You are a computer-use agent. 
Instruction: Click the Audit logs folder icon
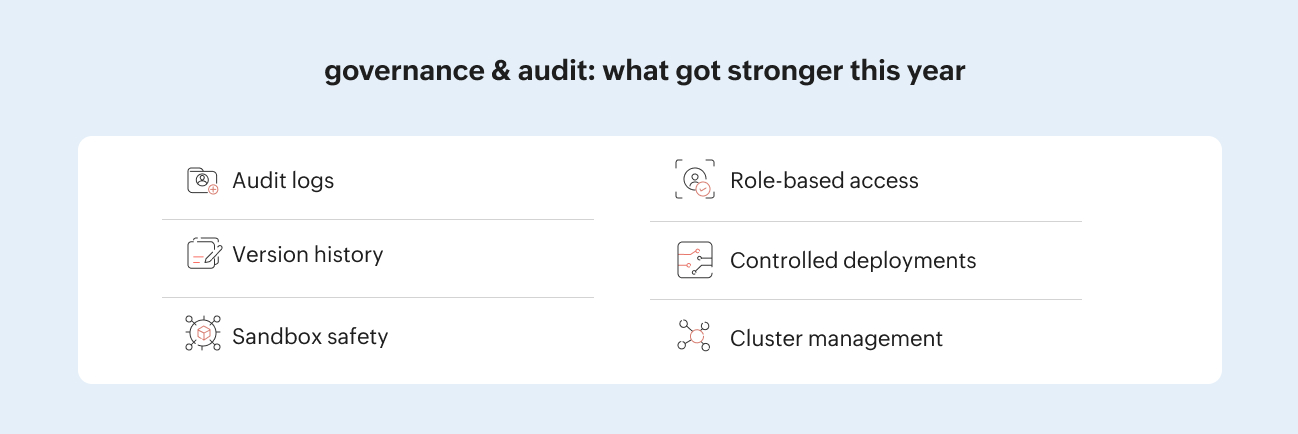(x=203, y=181)
